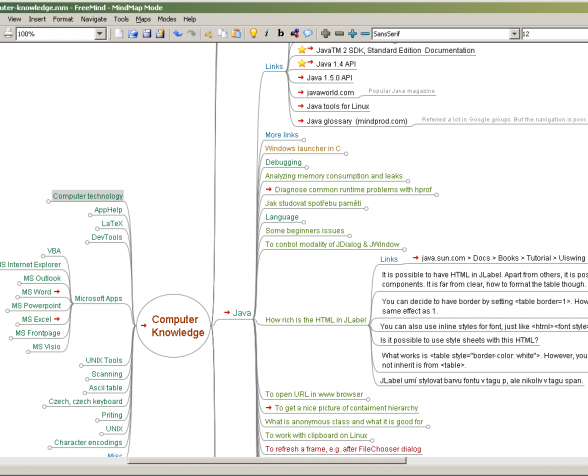Screen dimensions: 588x476
Task: Click the blue minus fold-one-level icon
Action: click(365, 34)
